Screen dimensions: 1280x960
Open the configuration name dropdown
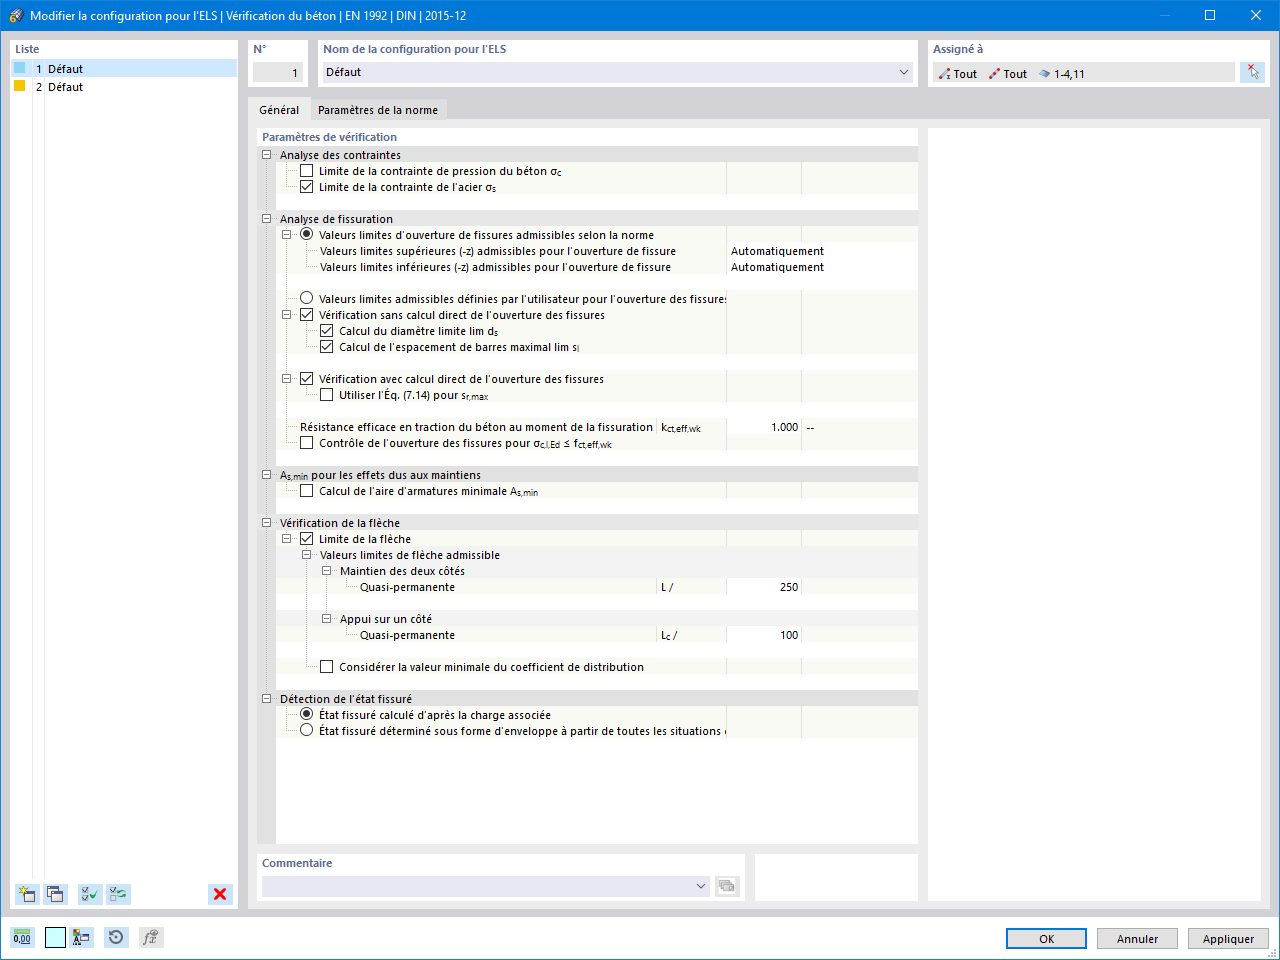coord(903,72)
